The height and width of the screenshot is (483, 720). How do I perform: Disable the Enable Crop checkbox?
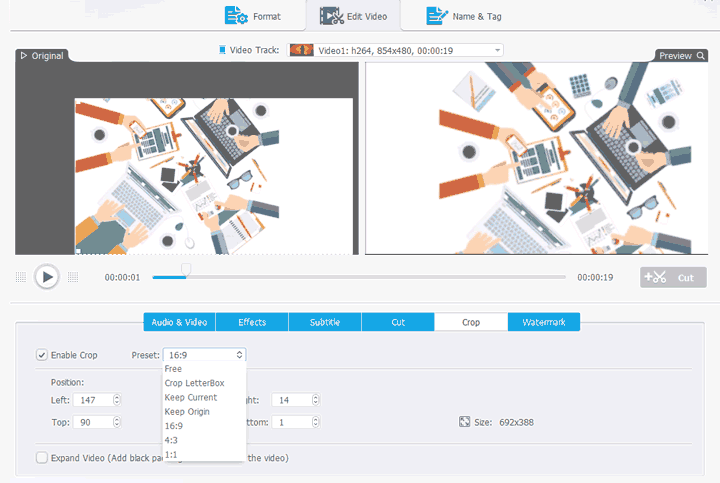pos(42,355)
